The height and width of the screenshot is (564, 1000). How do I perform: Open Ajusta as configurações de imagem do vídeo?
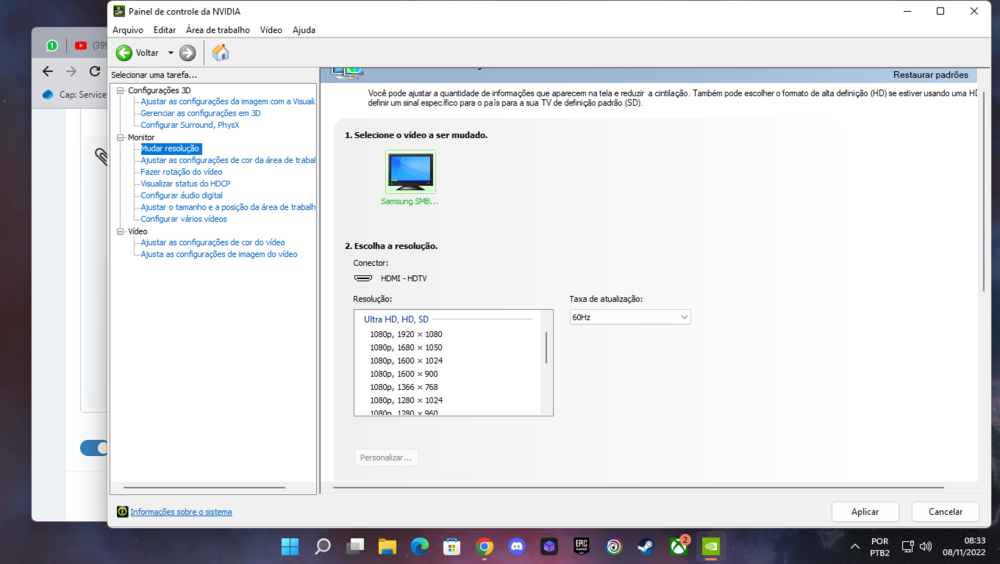pos(219,254)
